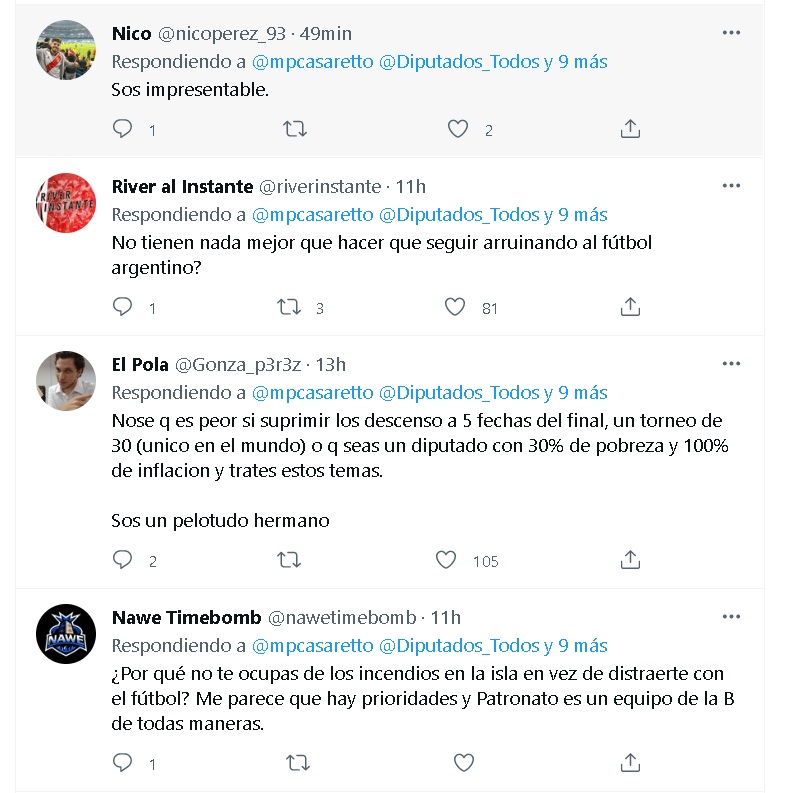The width and height of the screenshot is (802, 793).
Task: Retweet El Pola's tweet
Action: [289, 560]
